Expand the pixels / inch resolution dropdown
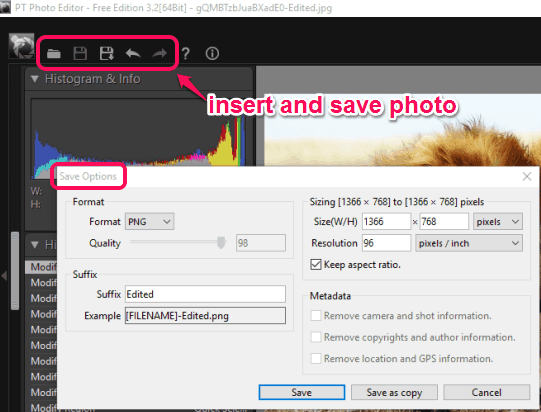This screenshot has height=412, width=541. pos(469,243)
